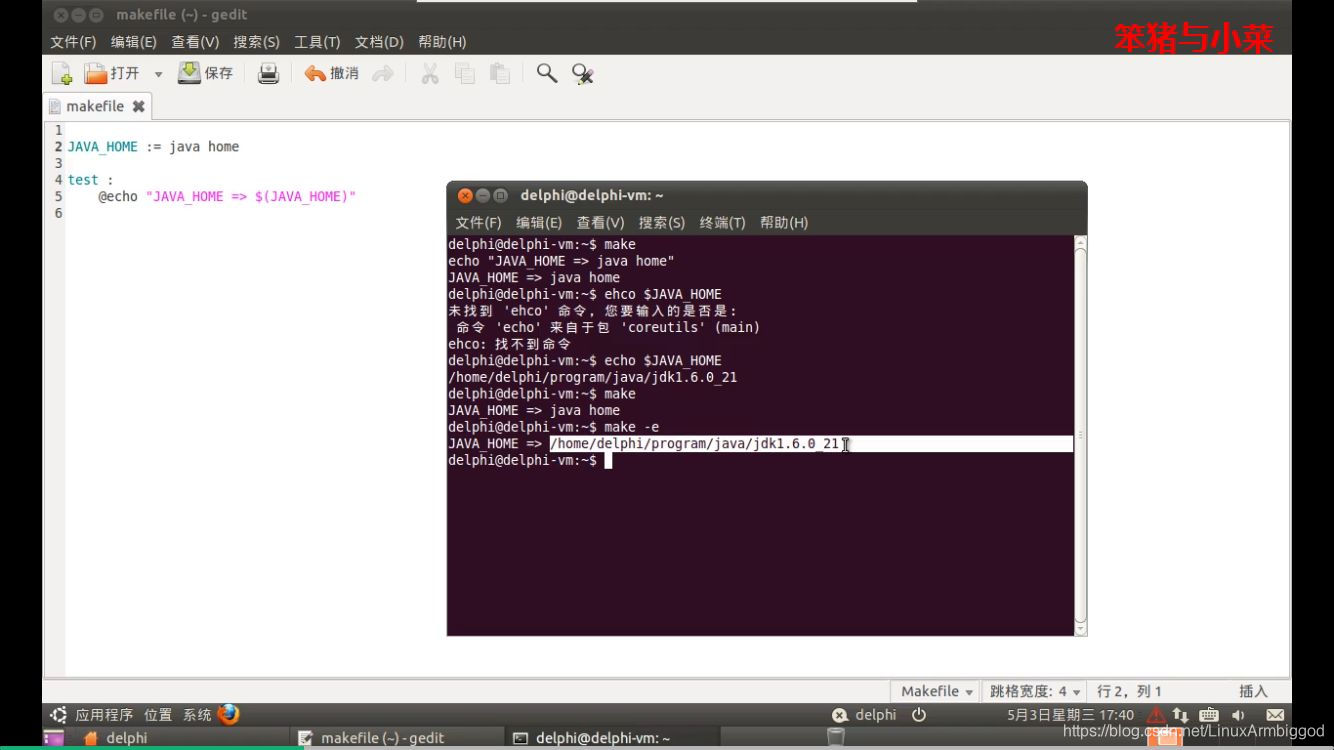Click the @echo command line in editor
1334x750 pixels.
click(227, 197)
